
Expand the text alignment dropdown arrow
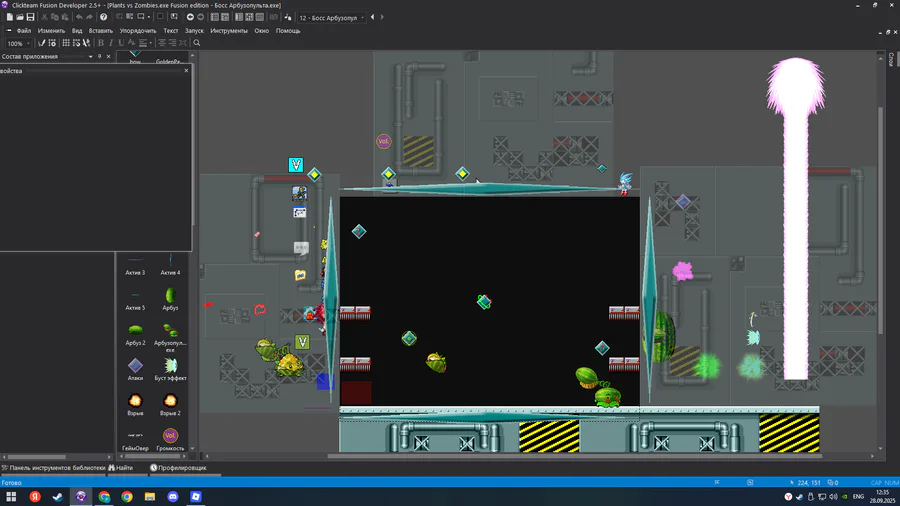[x=150, y=43]
